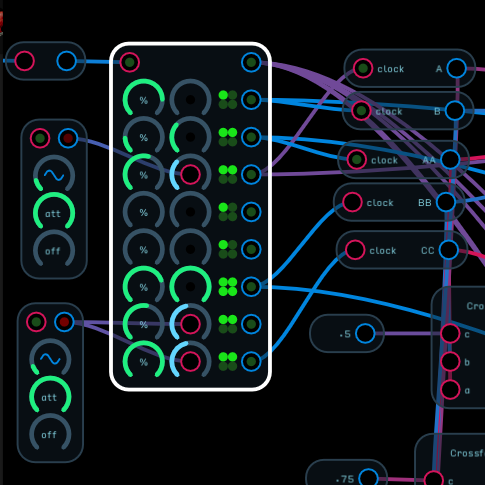Click the first row percent knob

(x=143, y=99)
